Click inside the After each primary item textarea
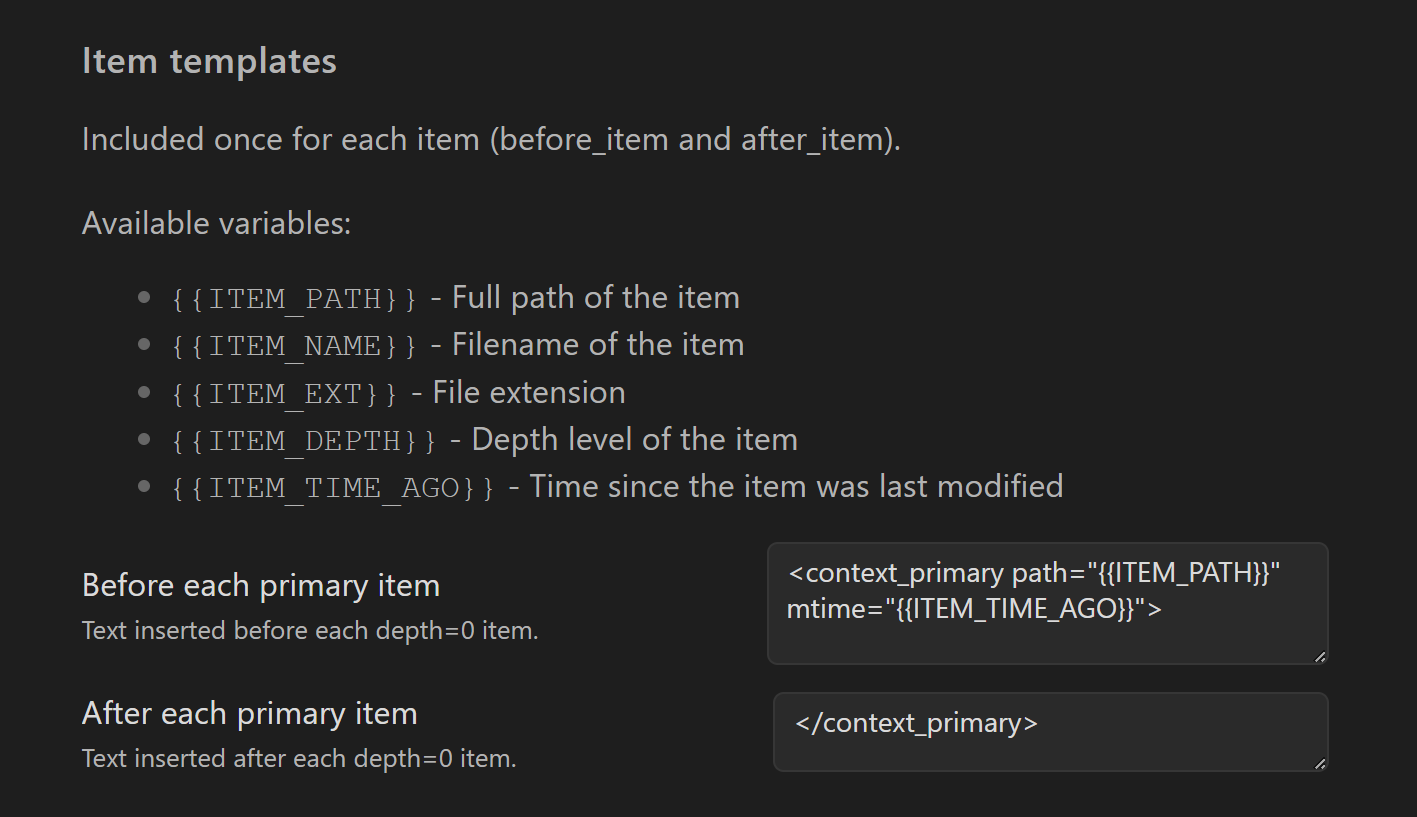Screen dimensions: 1417x817 pos(1050,732)
